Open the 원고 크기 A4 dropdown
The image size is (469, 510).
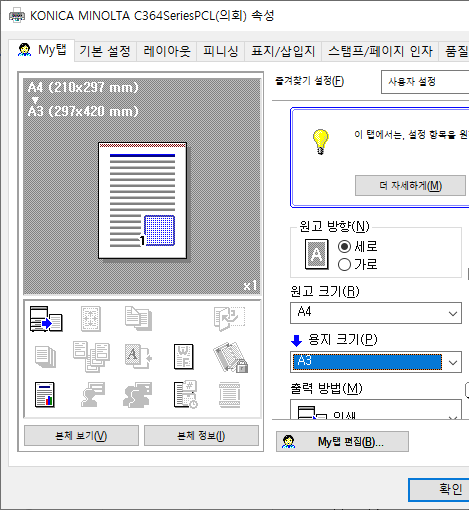coord(376,313)
